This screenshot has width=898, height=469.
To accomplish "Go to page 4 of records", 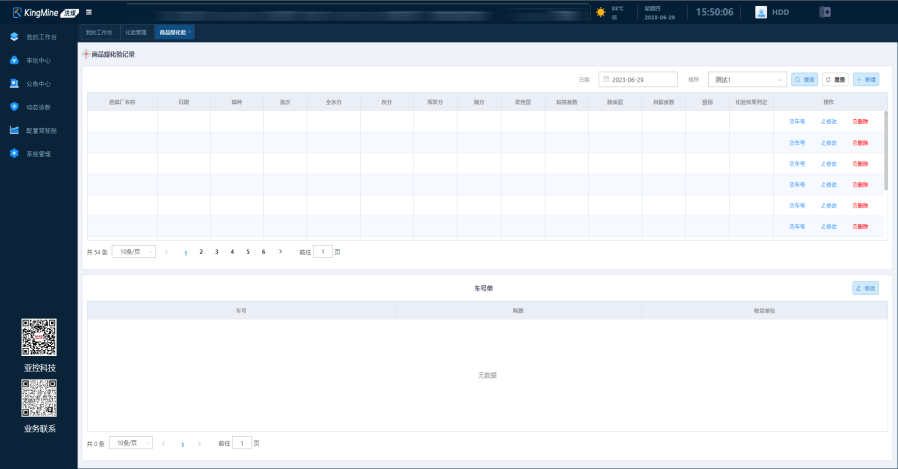I will click(x=232, y=252).
